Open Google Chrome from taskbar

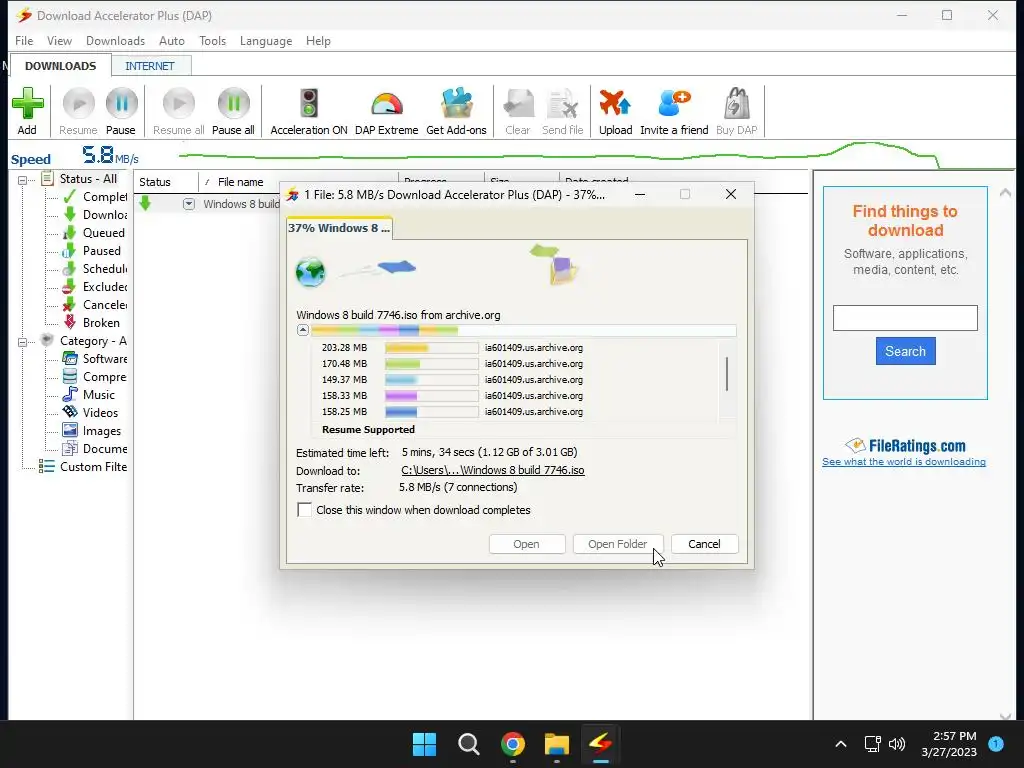click(513, 744)
